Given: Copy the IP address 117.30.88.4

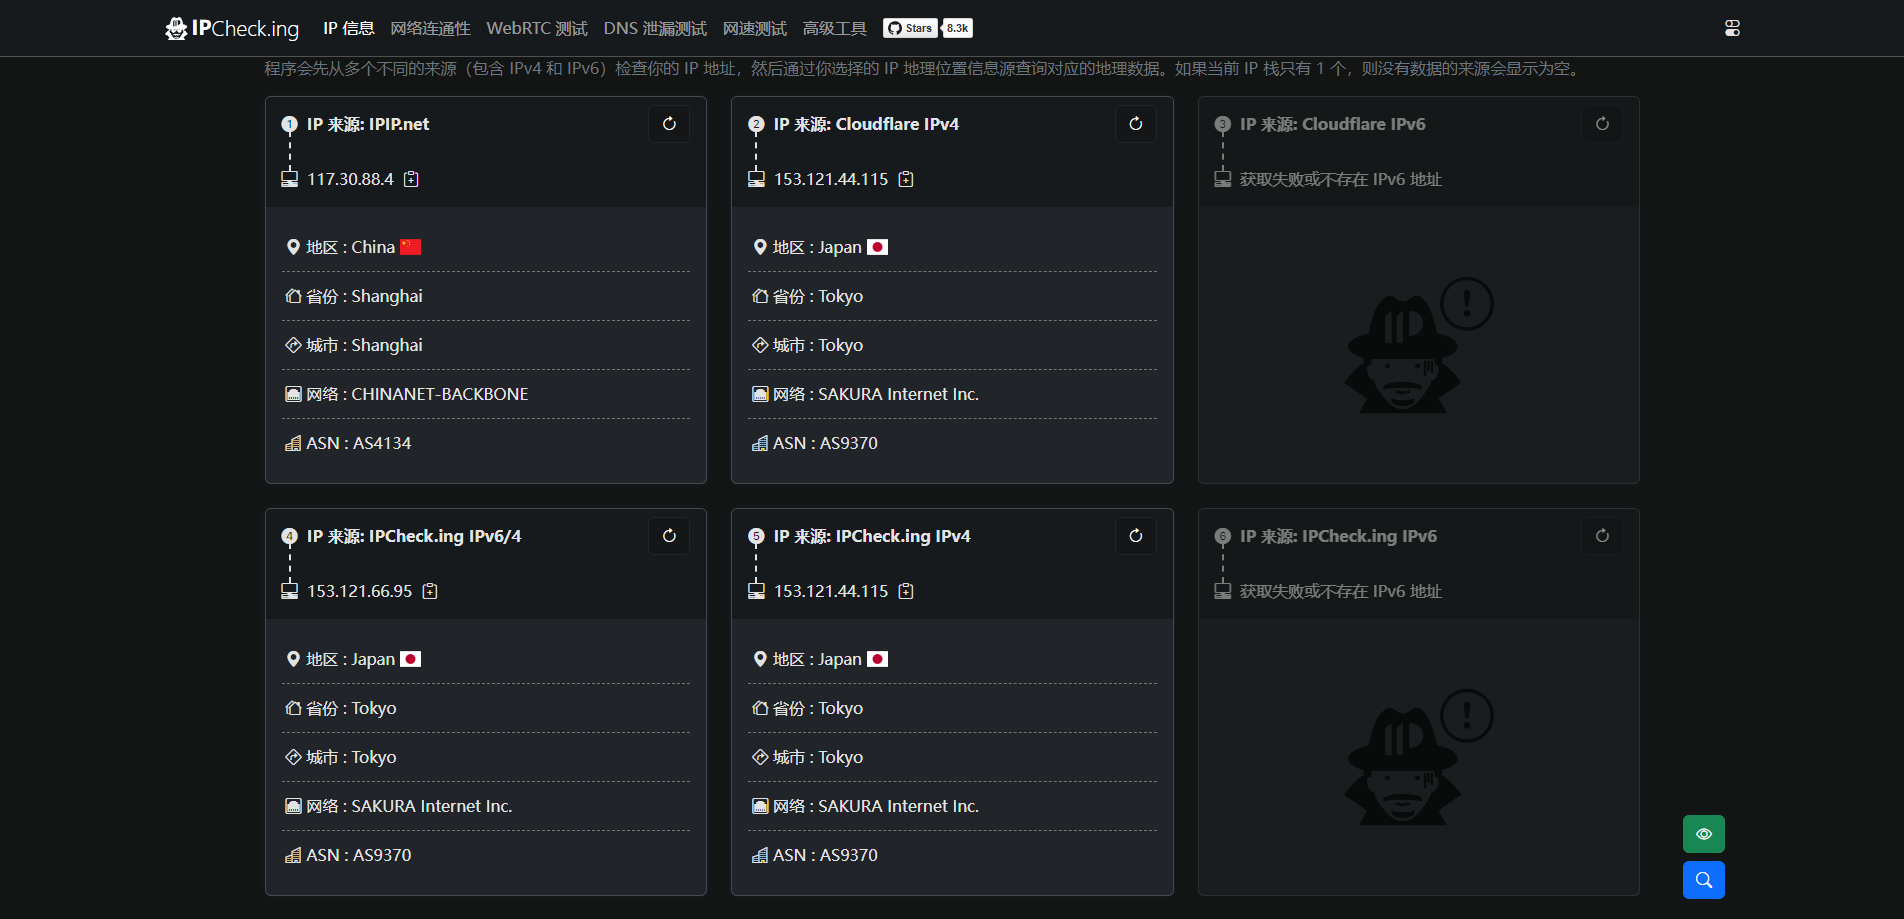Looking at the screenshot, I should (411, 179).
